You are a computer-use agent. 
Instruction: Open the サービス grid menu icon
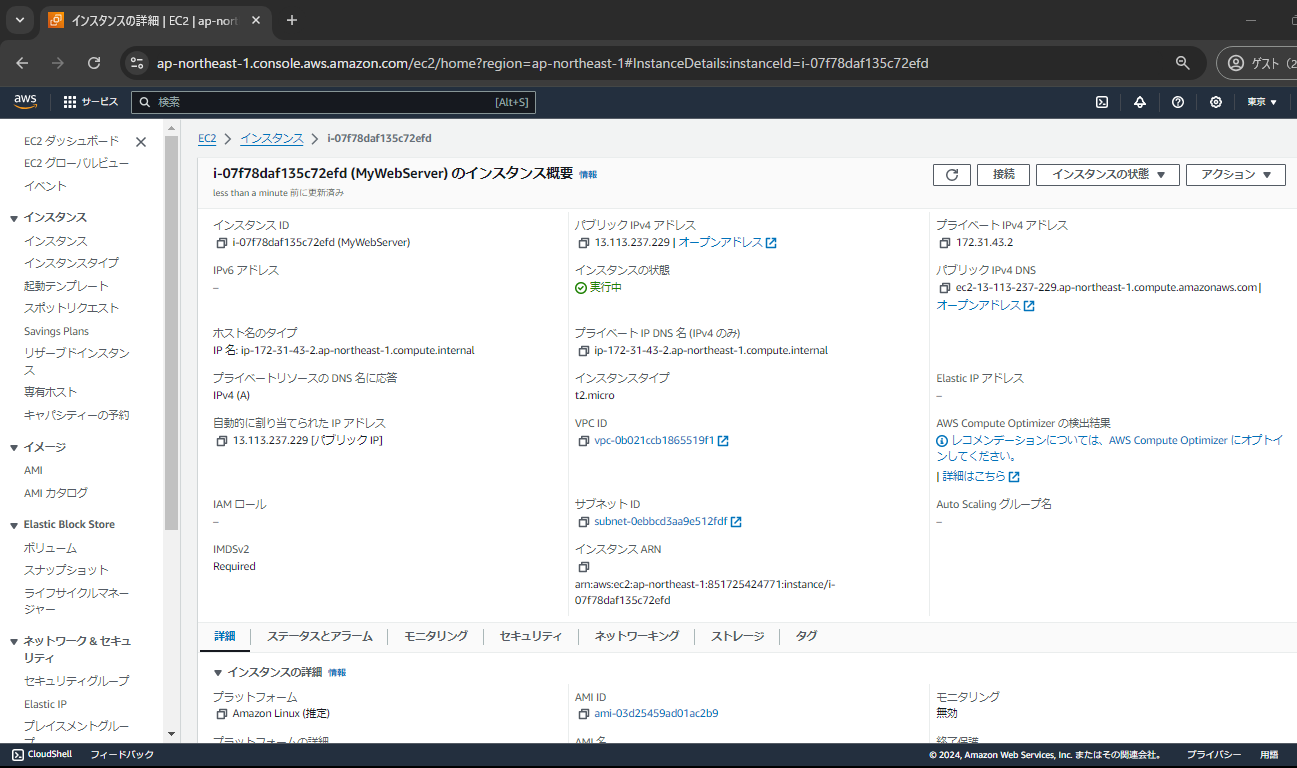point(70,102)
